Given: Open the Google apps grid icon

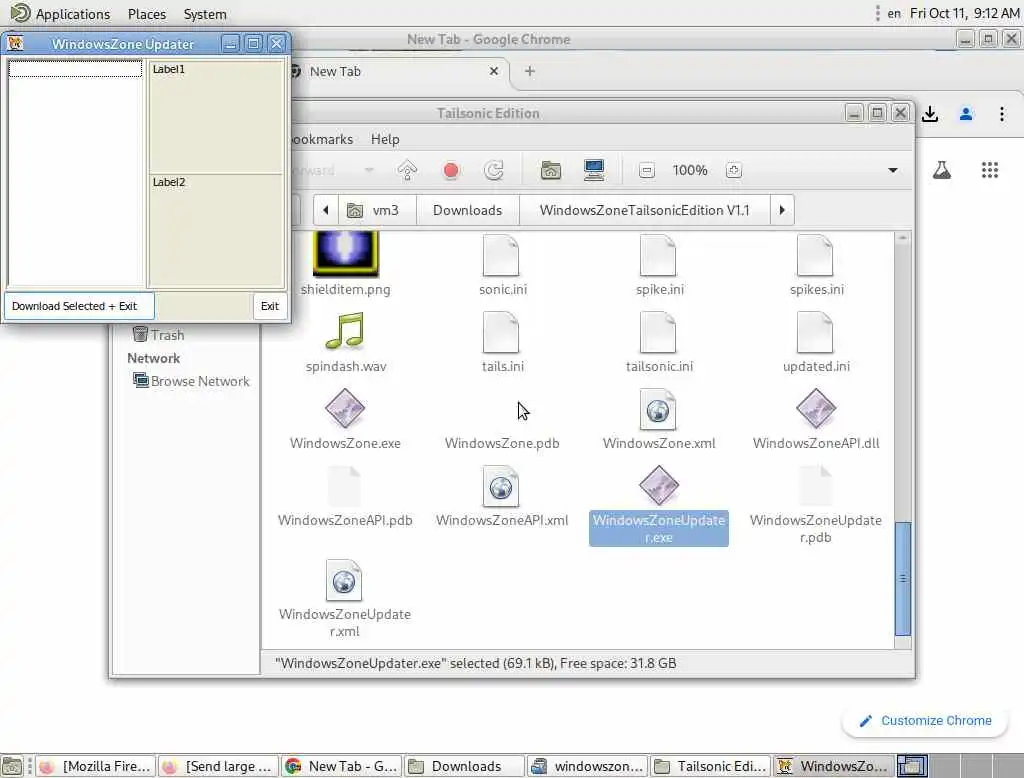Looking at the screenshot, I should point(990,170).
